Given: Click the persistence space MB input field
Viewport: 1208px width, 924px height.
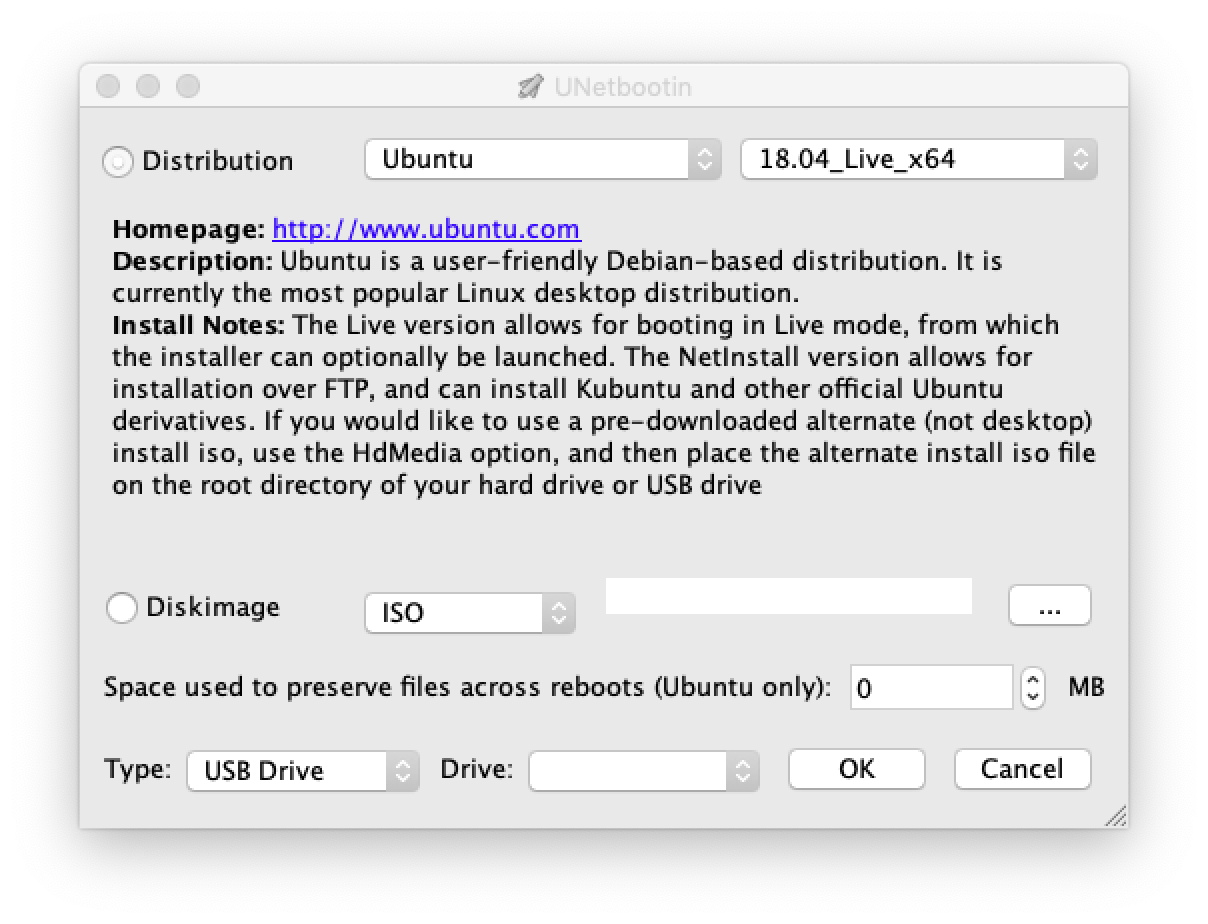Looking at the screenshot, I should tap(932, 688).
